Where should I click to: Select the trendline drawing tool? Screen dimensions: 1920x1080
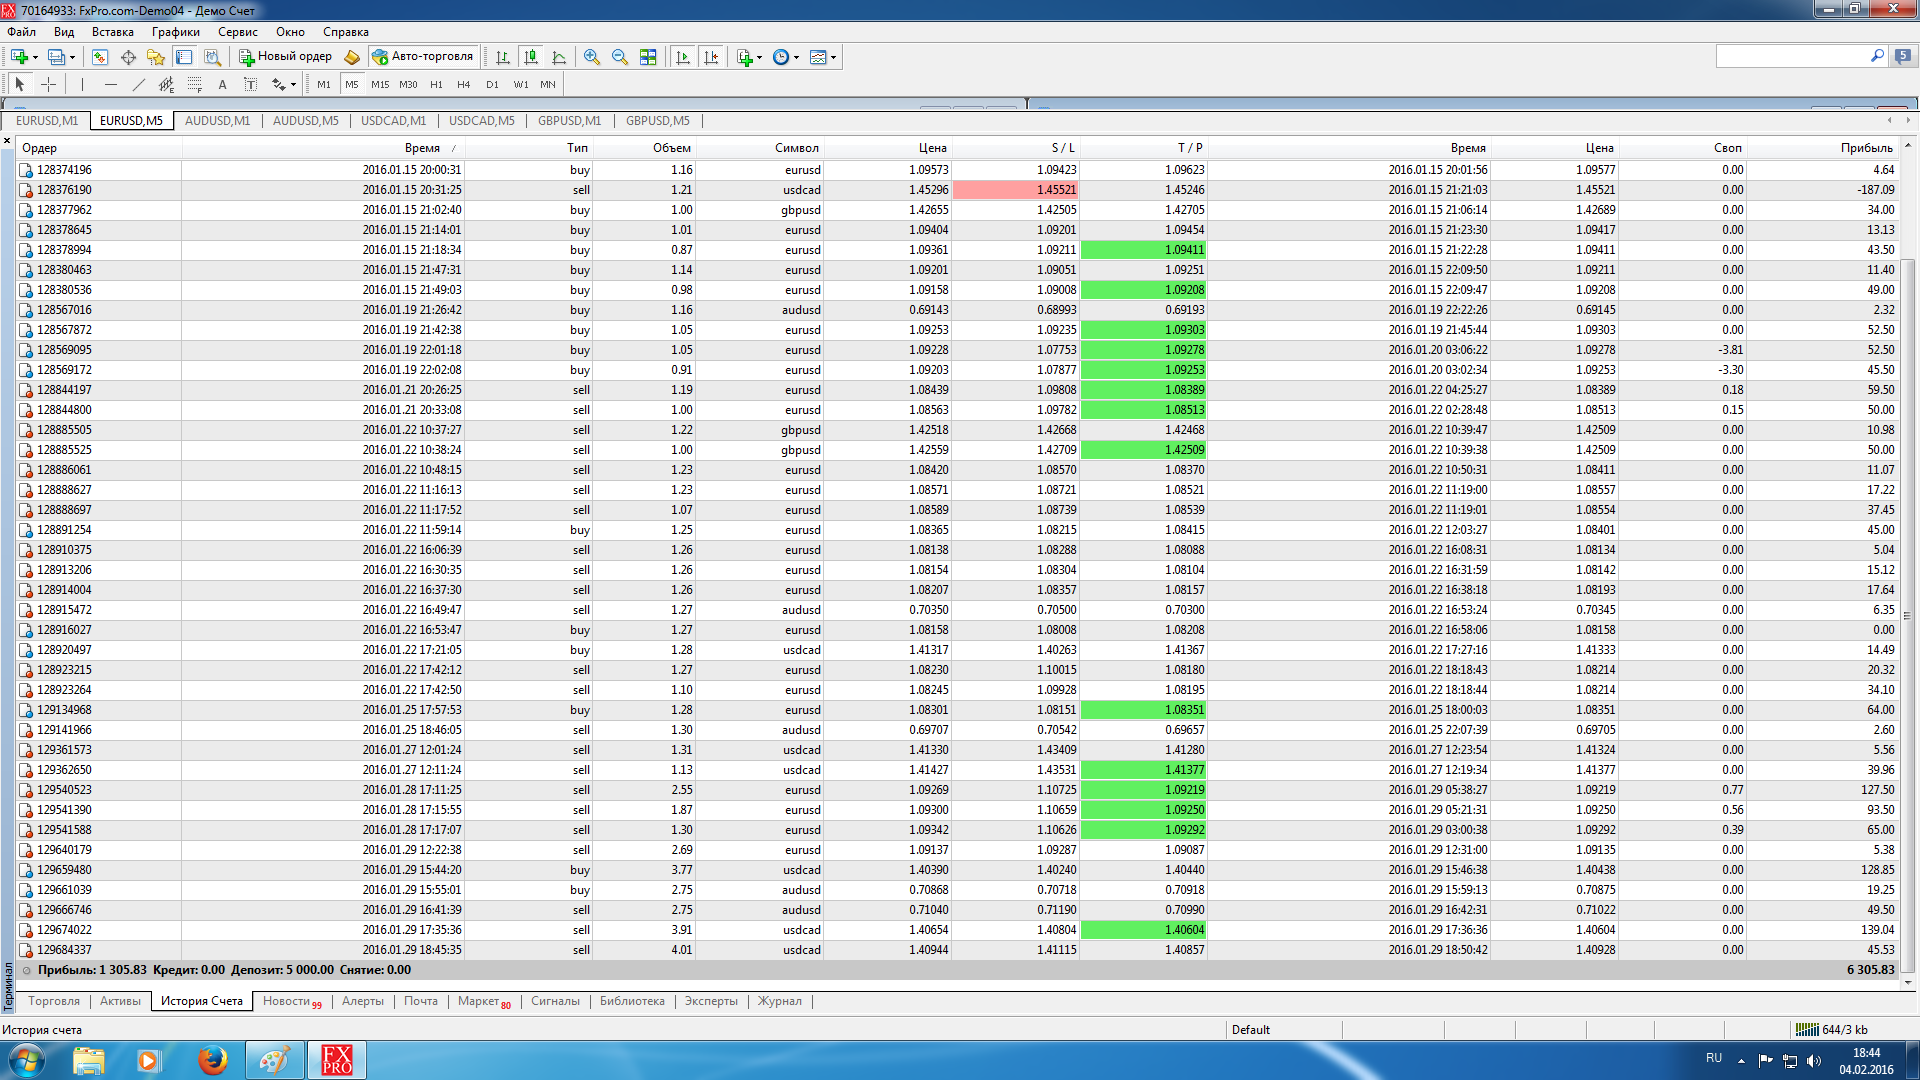(x=139, y=85)
